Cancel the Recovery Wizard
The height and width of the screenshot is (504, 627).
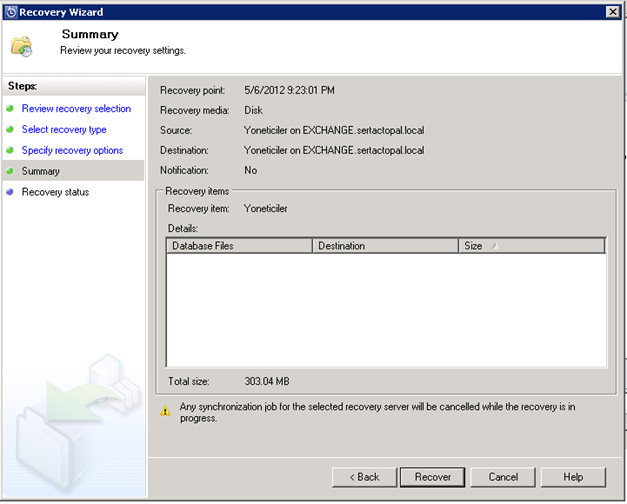pos(503,477)
